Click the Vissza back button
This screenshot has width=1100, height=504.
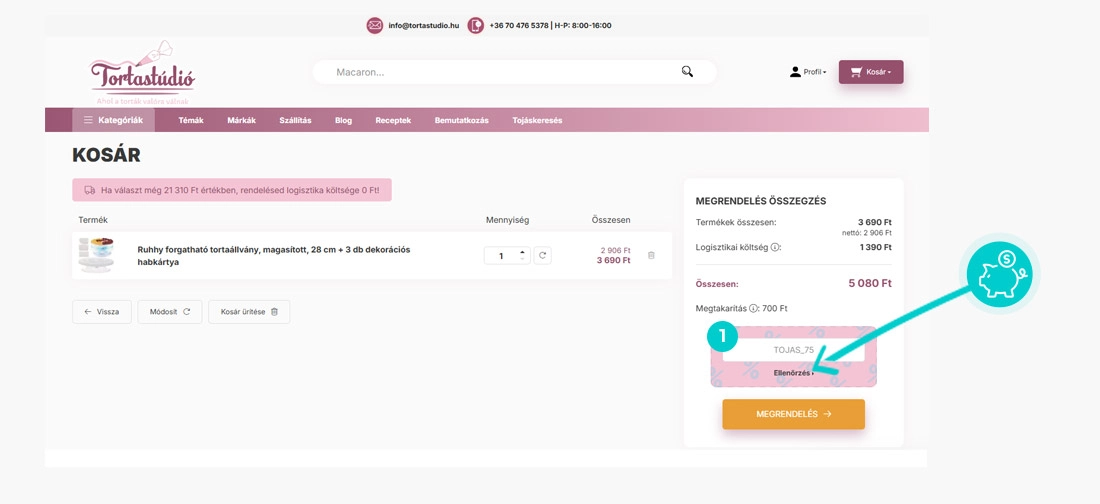point(102,312)
